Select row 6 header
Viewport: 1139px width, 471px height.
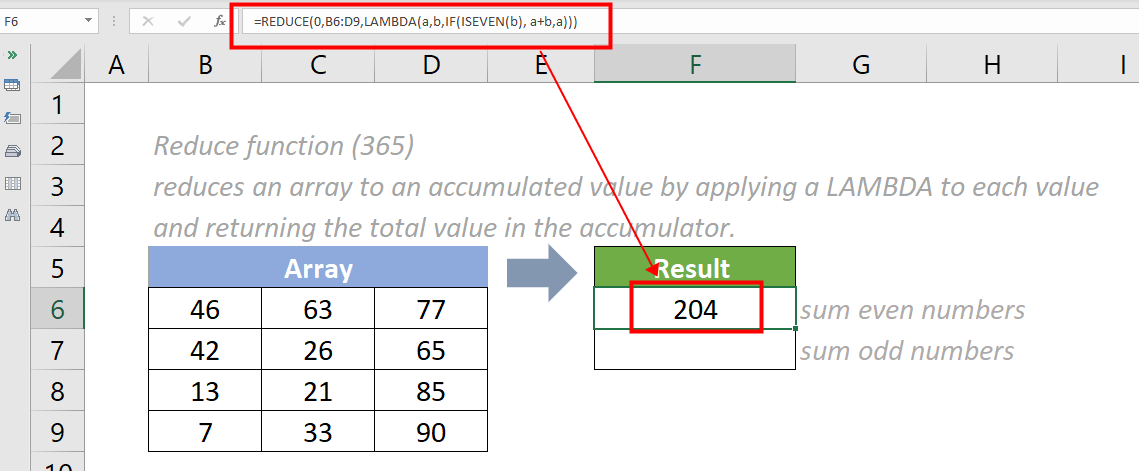click(58, 309)
